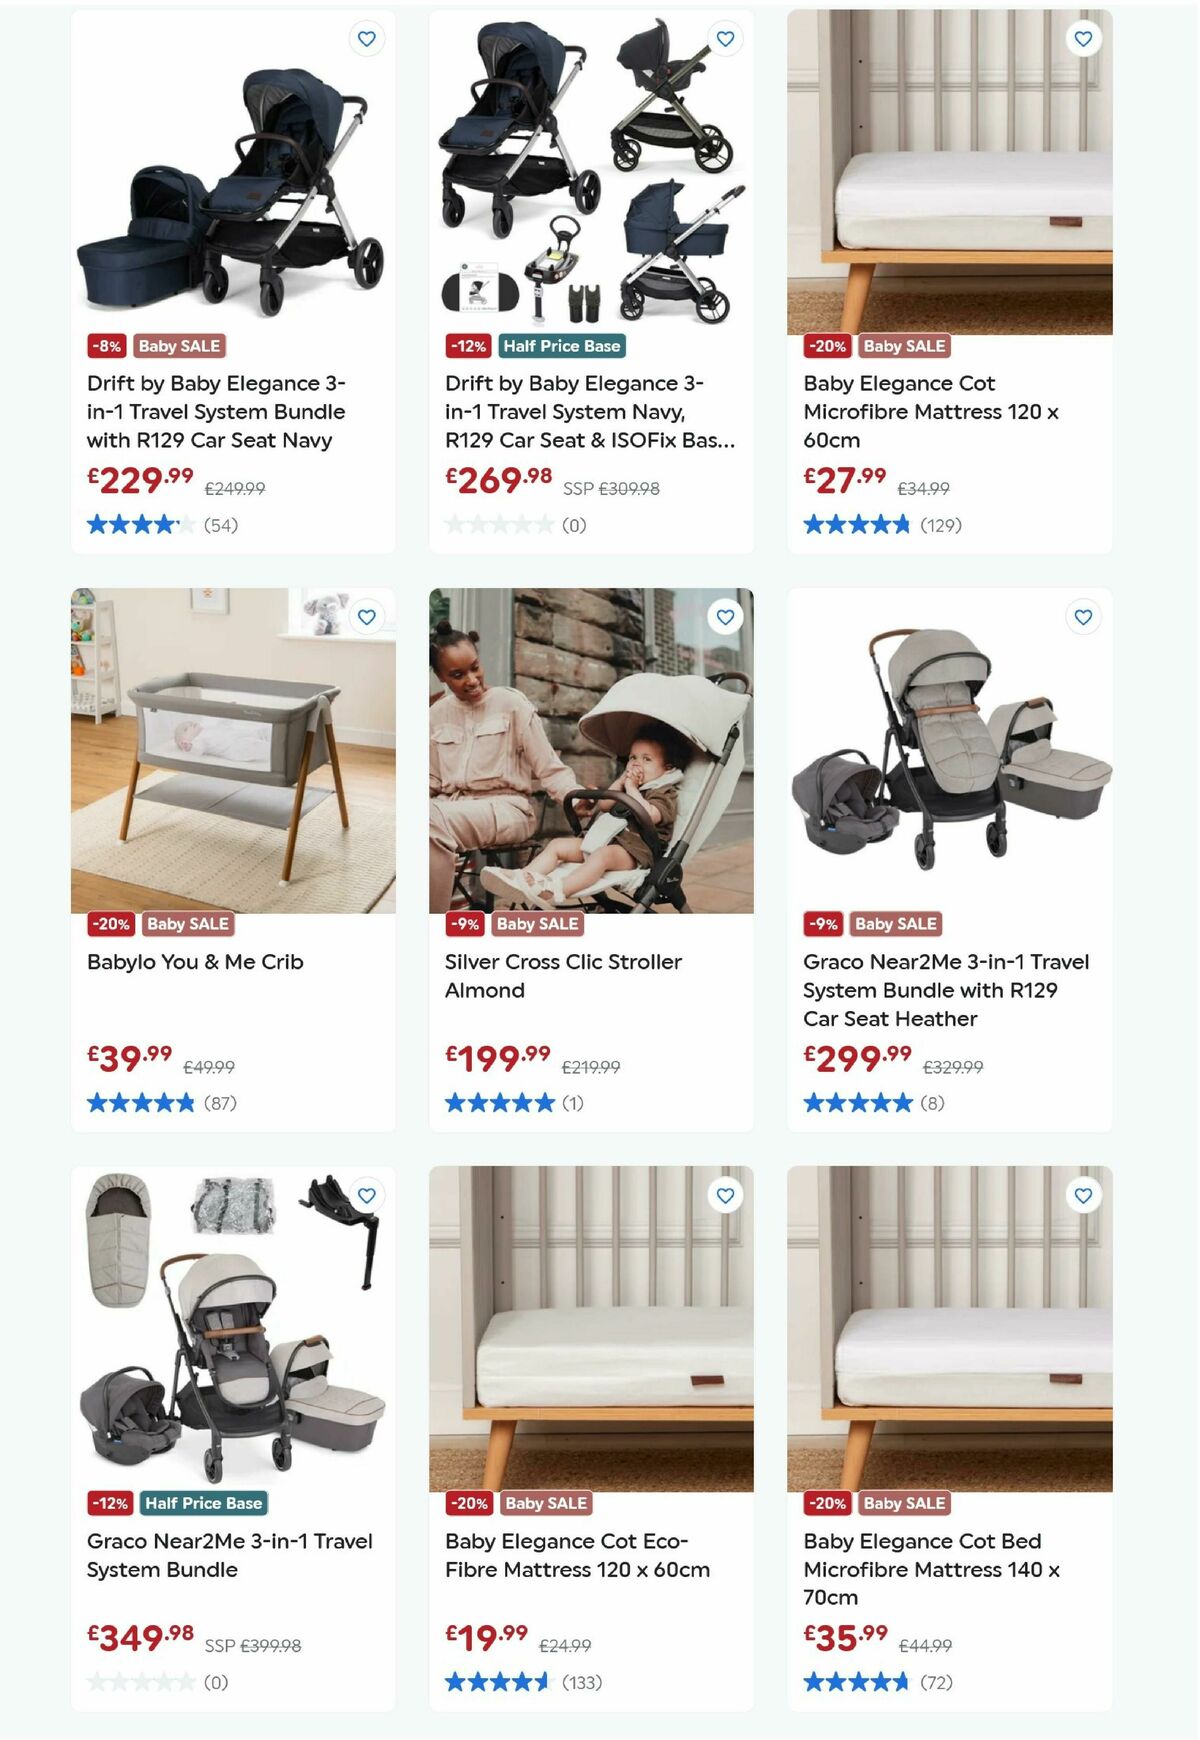Open the Graco Heather travel system image
The image size is (1200, 1740).
pos(950,750)
